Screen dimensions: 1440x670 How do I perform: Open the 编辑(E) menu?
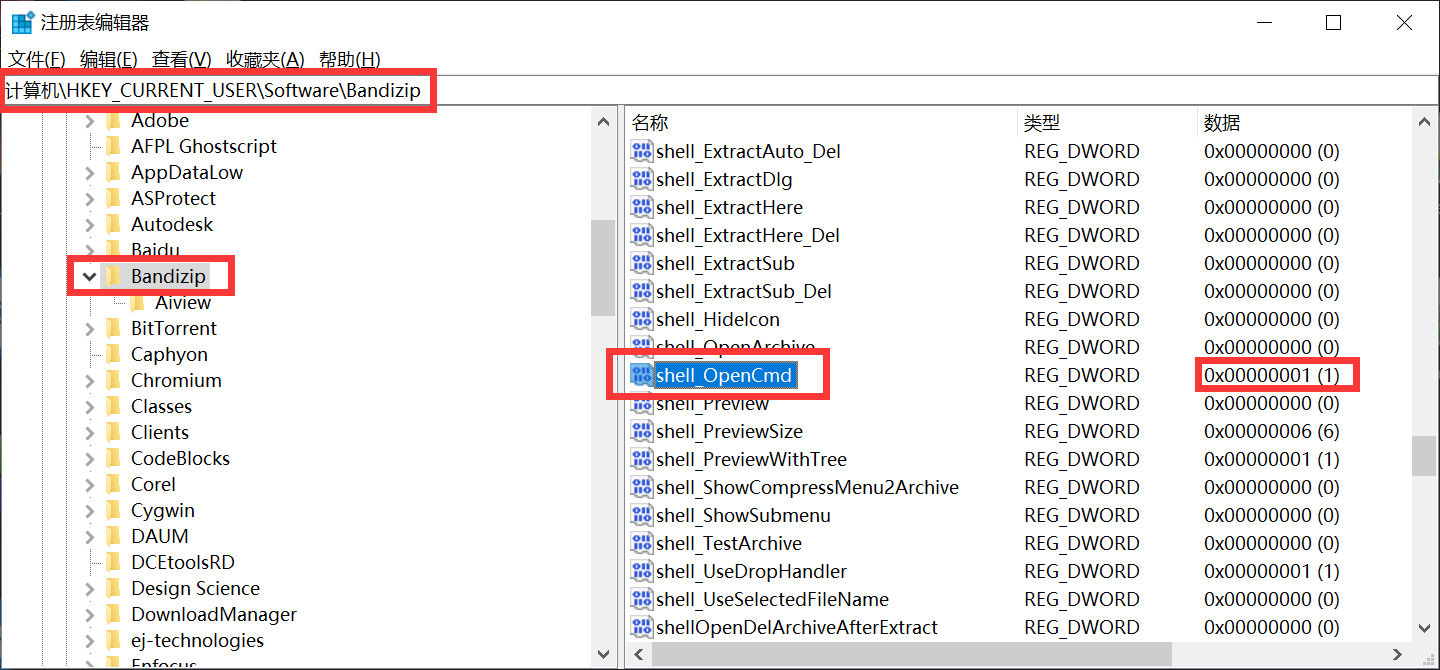pos(109,60)
